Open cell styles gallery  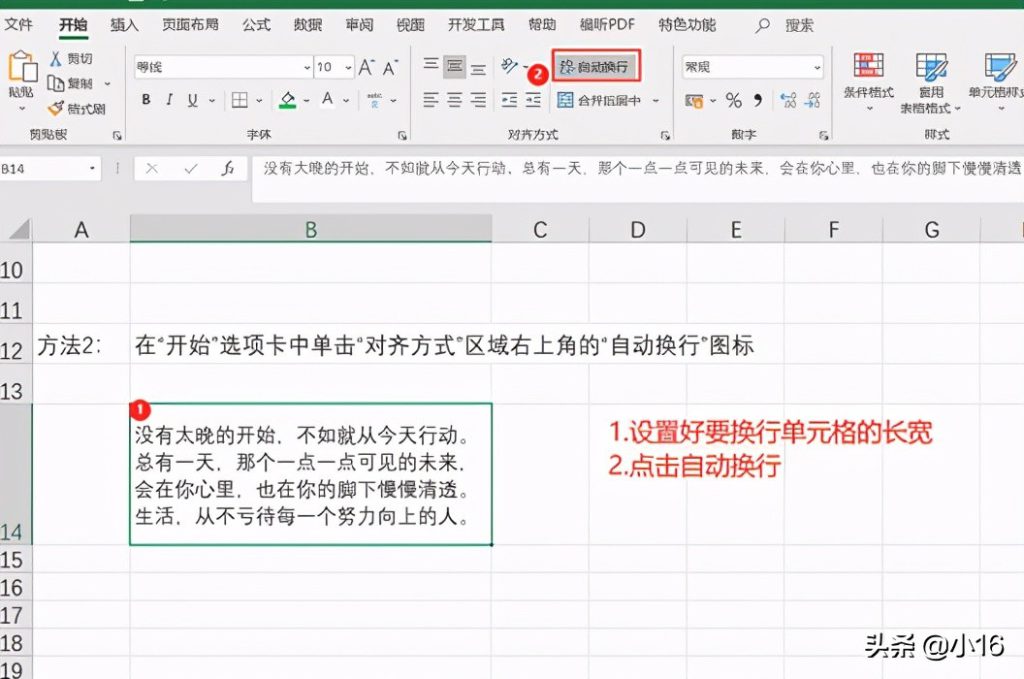[x=997, y=82]
